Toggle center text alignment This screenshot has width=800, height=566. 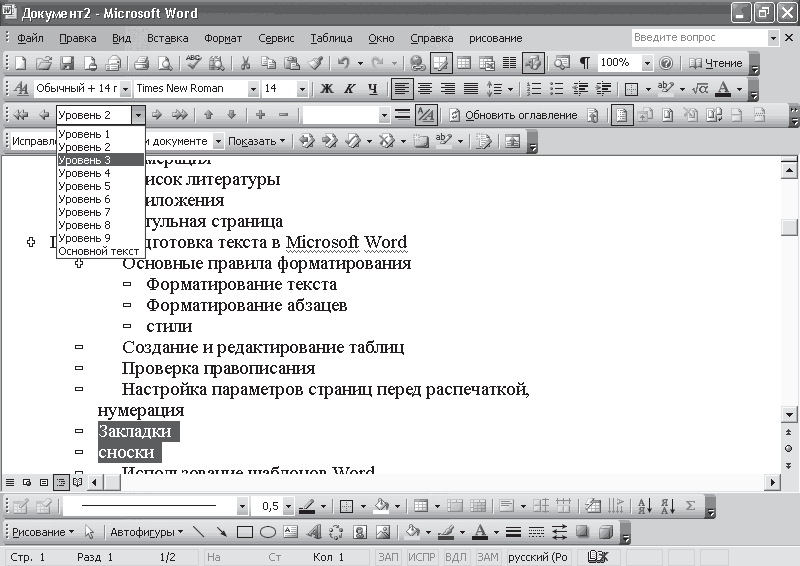[x=423, y=89]
